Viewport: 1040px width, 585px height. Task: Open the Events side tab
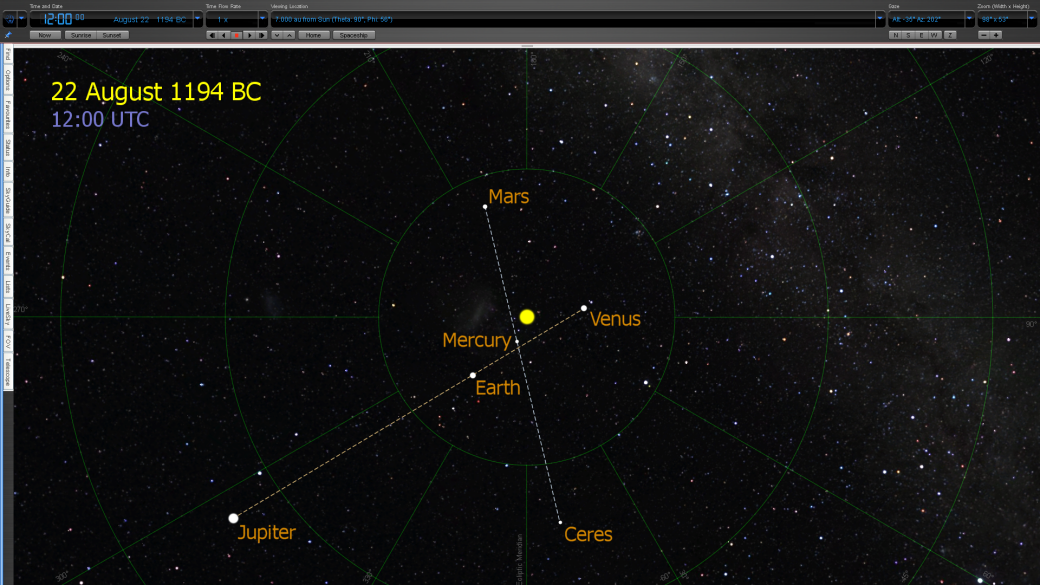(x=8, y=261)
